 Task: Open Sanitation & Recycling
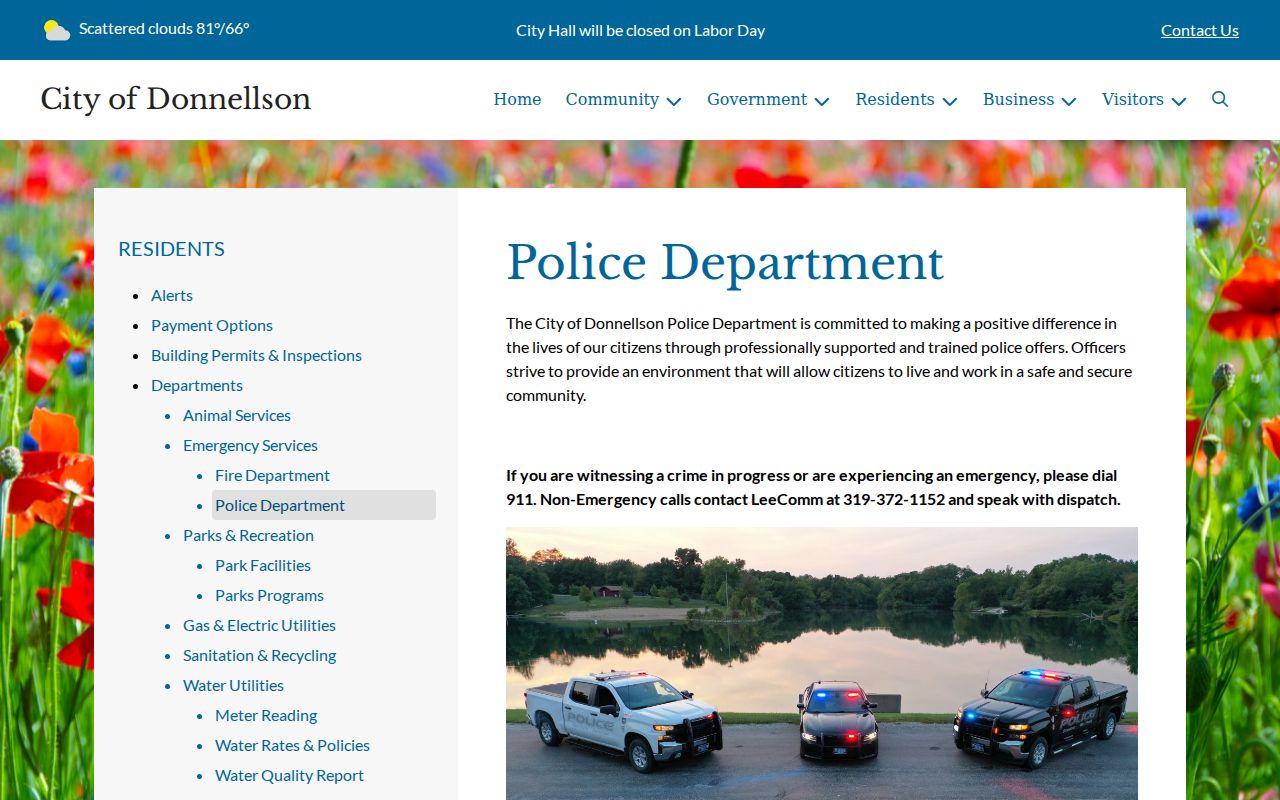coord(259,655)
